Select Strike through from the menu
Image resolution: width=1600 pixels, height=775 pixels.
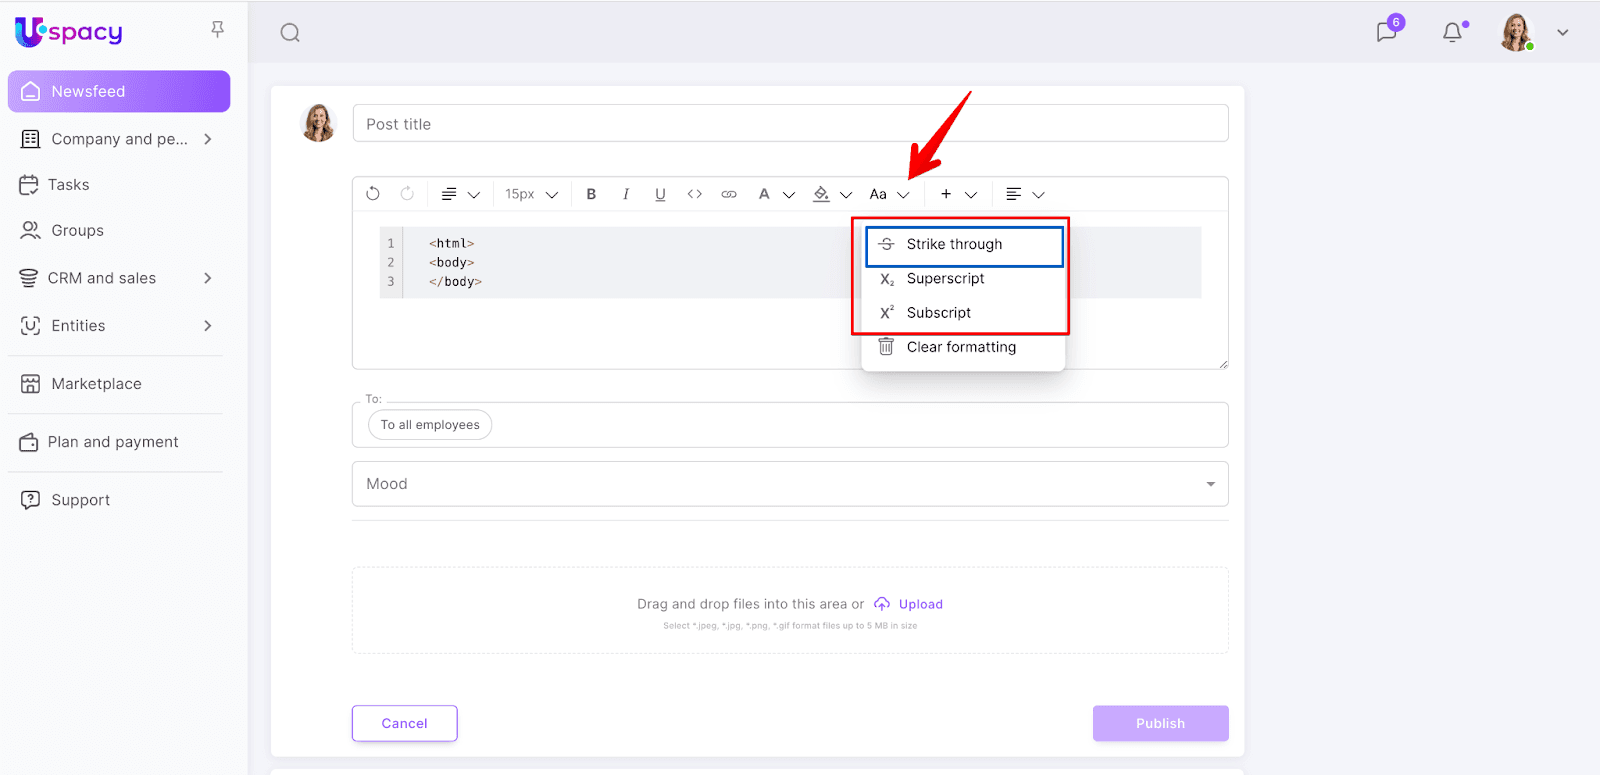click(x=953, y=245)
